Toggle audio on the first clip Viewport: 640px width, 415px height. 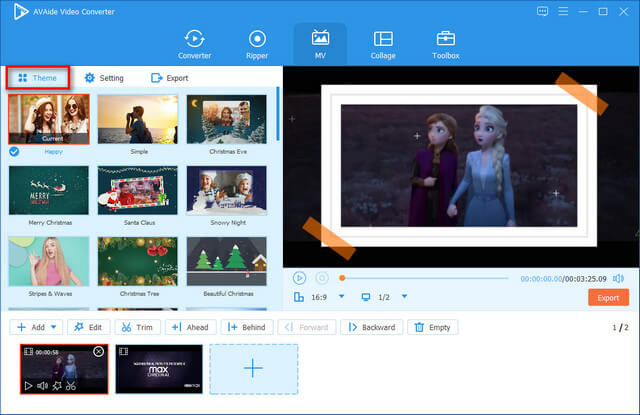[x=42, y=386]
